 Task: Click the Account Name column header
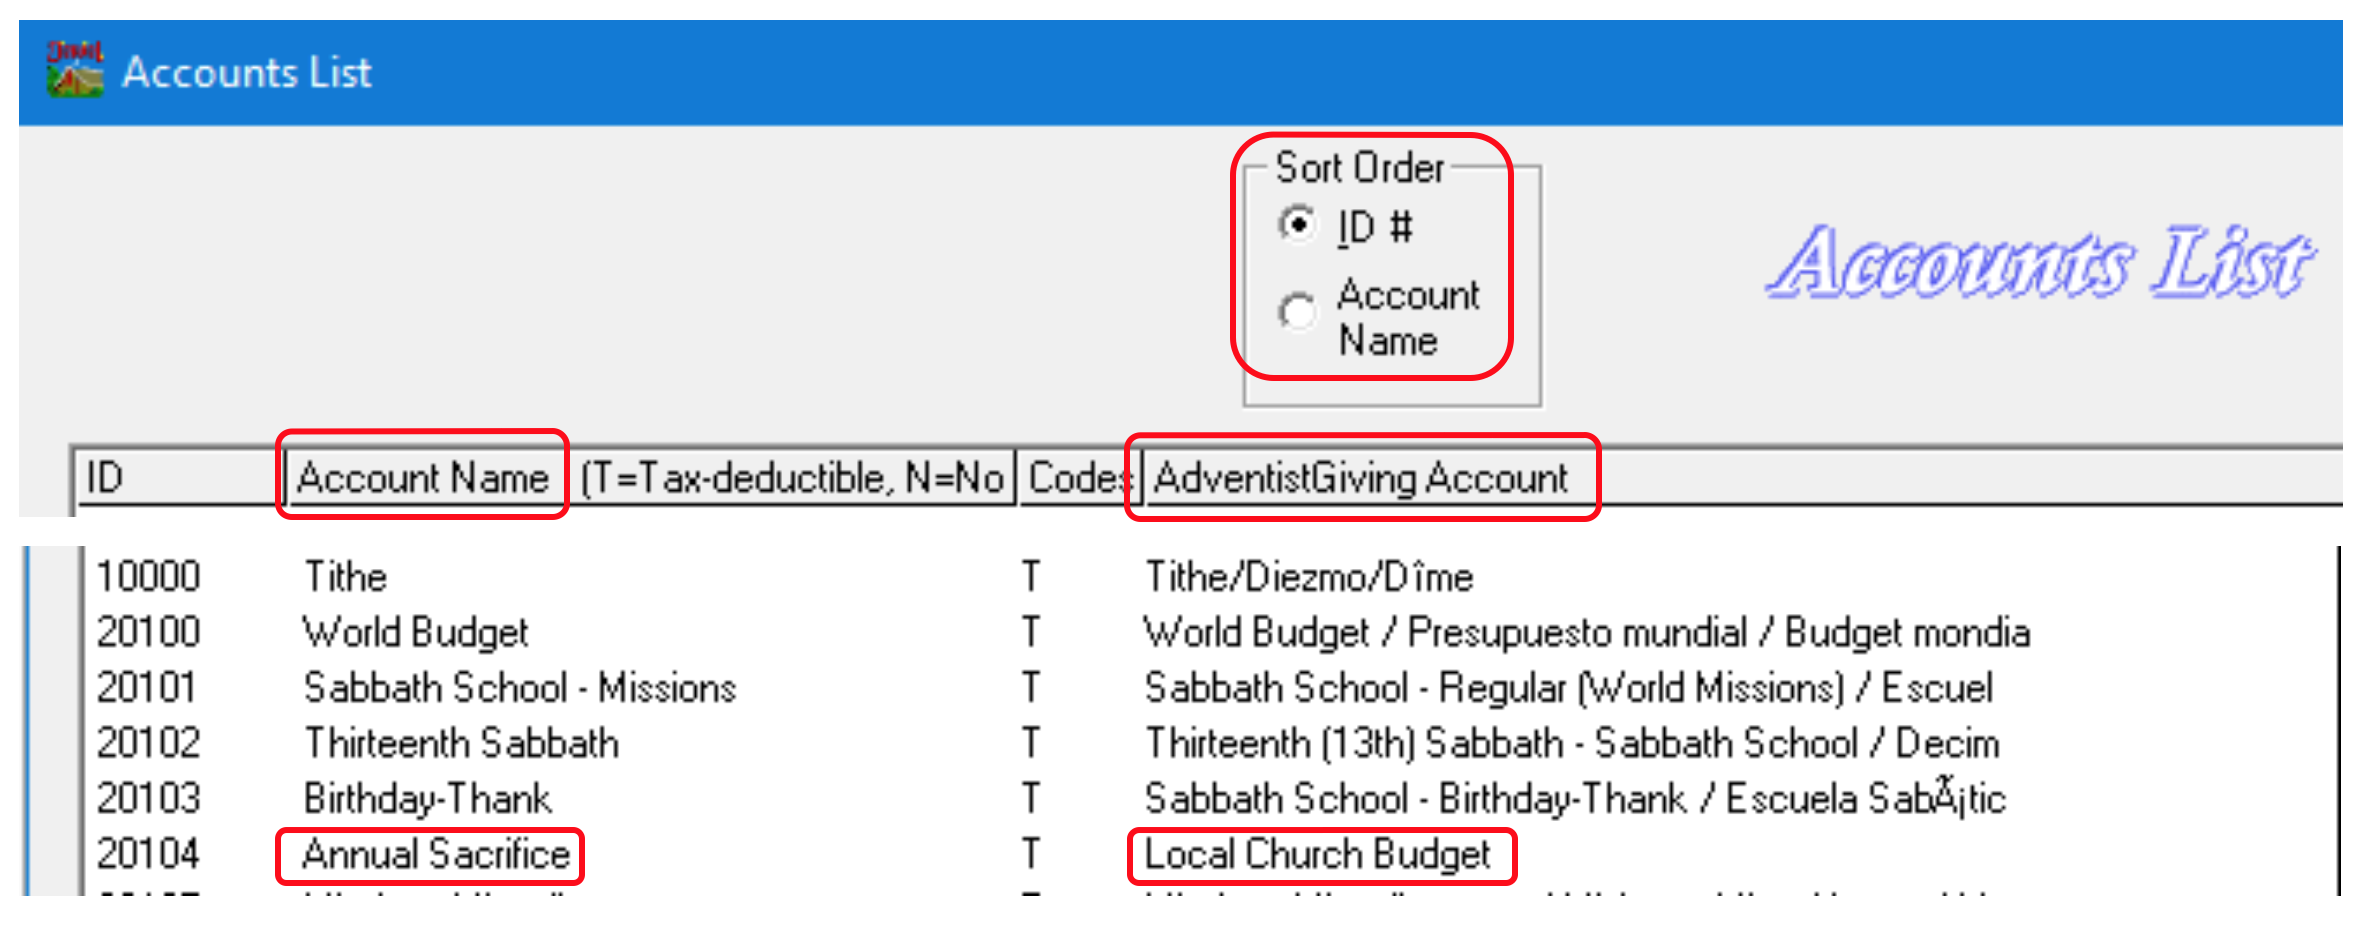423,478
